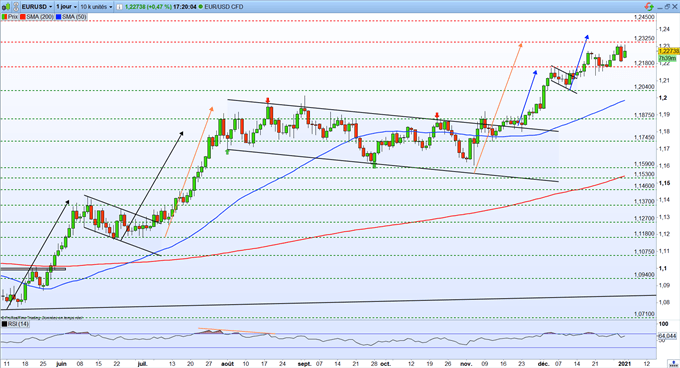This screenshot has width=680, height=368.
Task: Click the black RSI (14) color swatch
Action: tap(4, 324)
